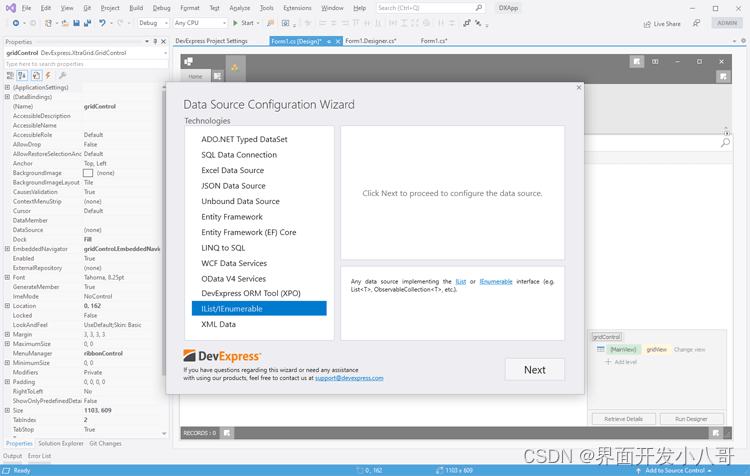Click the Find in Files toolbar icon

[270, 23]
